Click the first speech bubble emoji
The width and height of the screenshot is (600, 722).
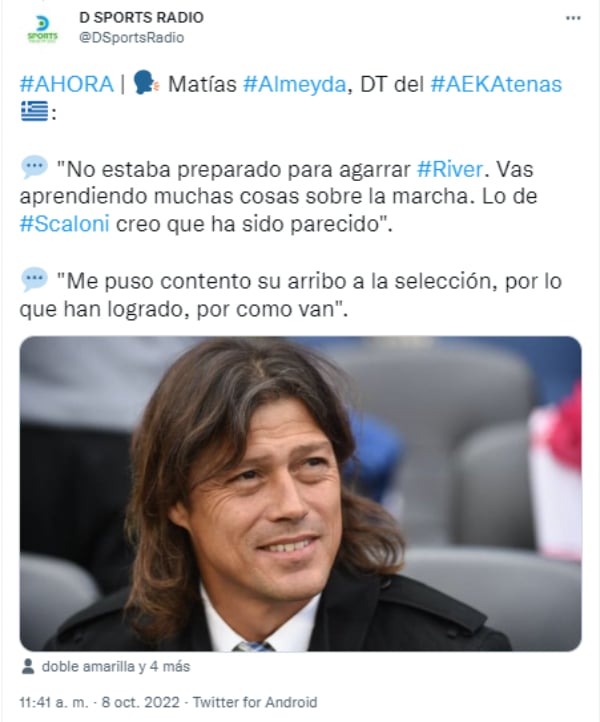35,167
